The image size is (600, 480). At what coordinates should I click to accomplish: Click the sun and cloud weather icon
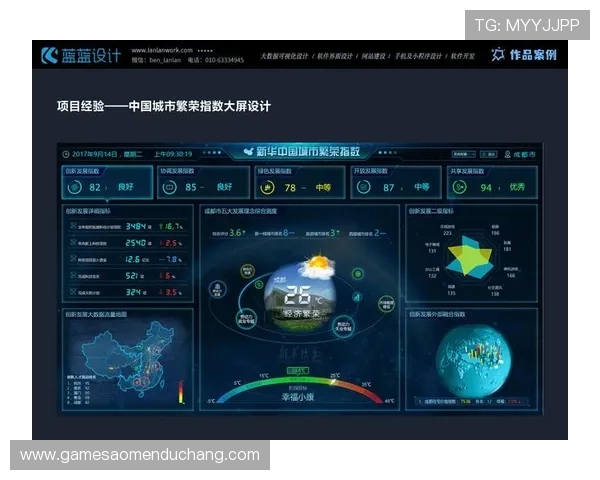point(317,266)
